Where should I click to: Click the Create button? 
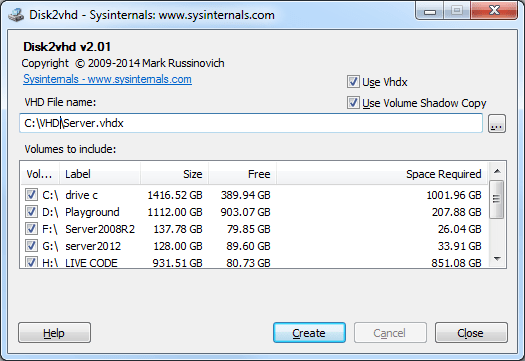pyautogui.click(x=309, y=333)
